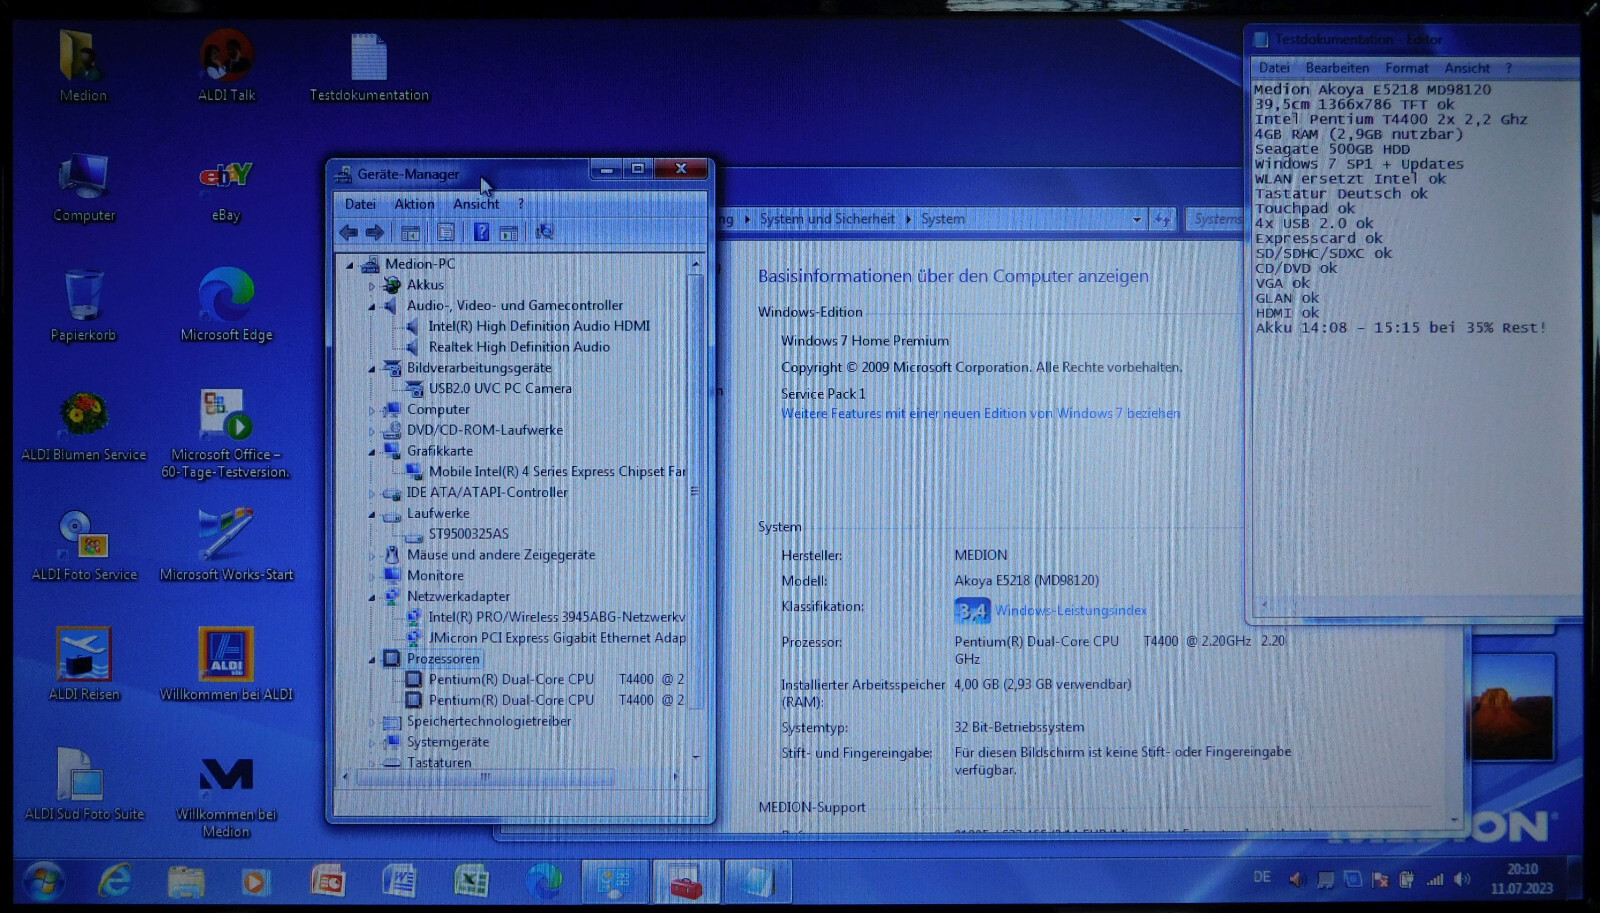Select the Papierkorb recycle bin icon

pyautogui.click(x=83, y=306)
